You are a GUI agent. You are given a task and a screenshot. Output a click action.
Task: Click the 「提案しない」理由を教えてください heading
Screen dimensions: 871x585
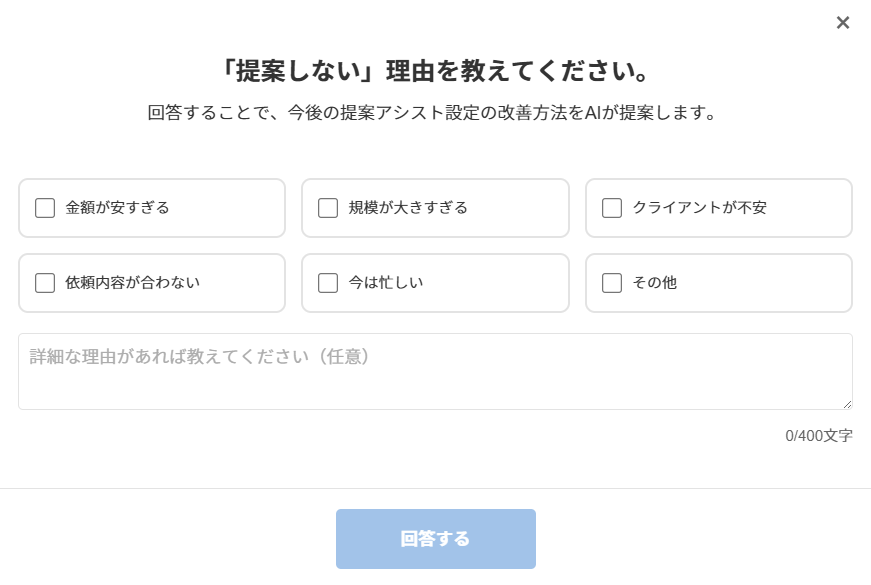pos(435,72)
